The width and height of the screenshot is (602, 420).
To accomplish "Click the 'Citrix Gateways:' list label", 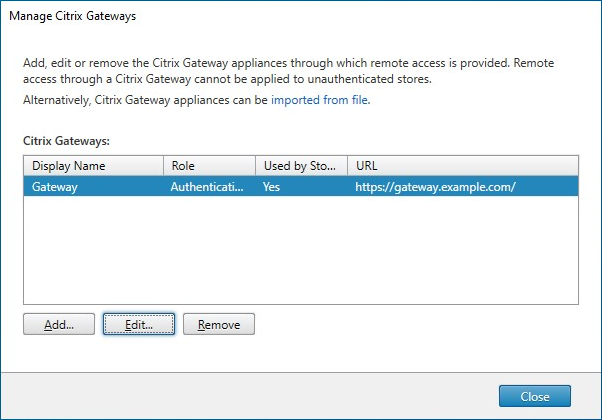I will [64, 142].
